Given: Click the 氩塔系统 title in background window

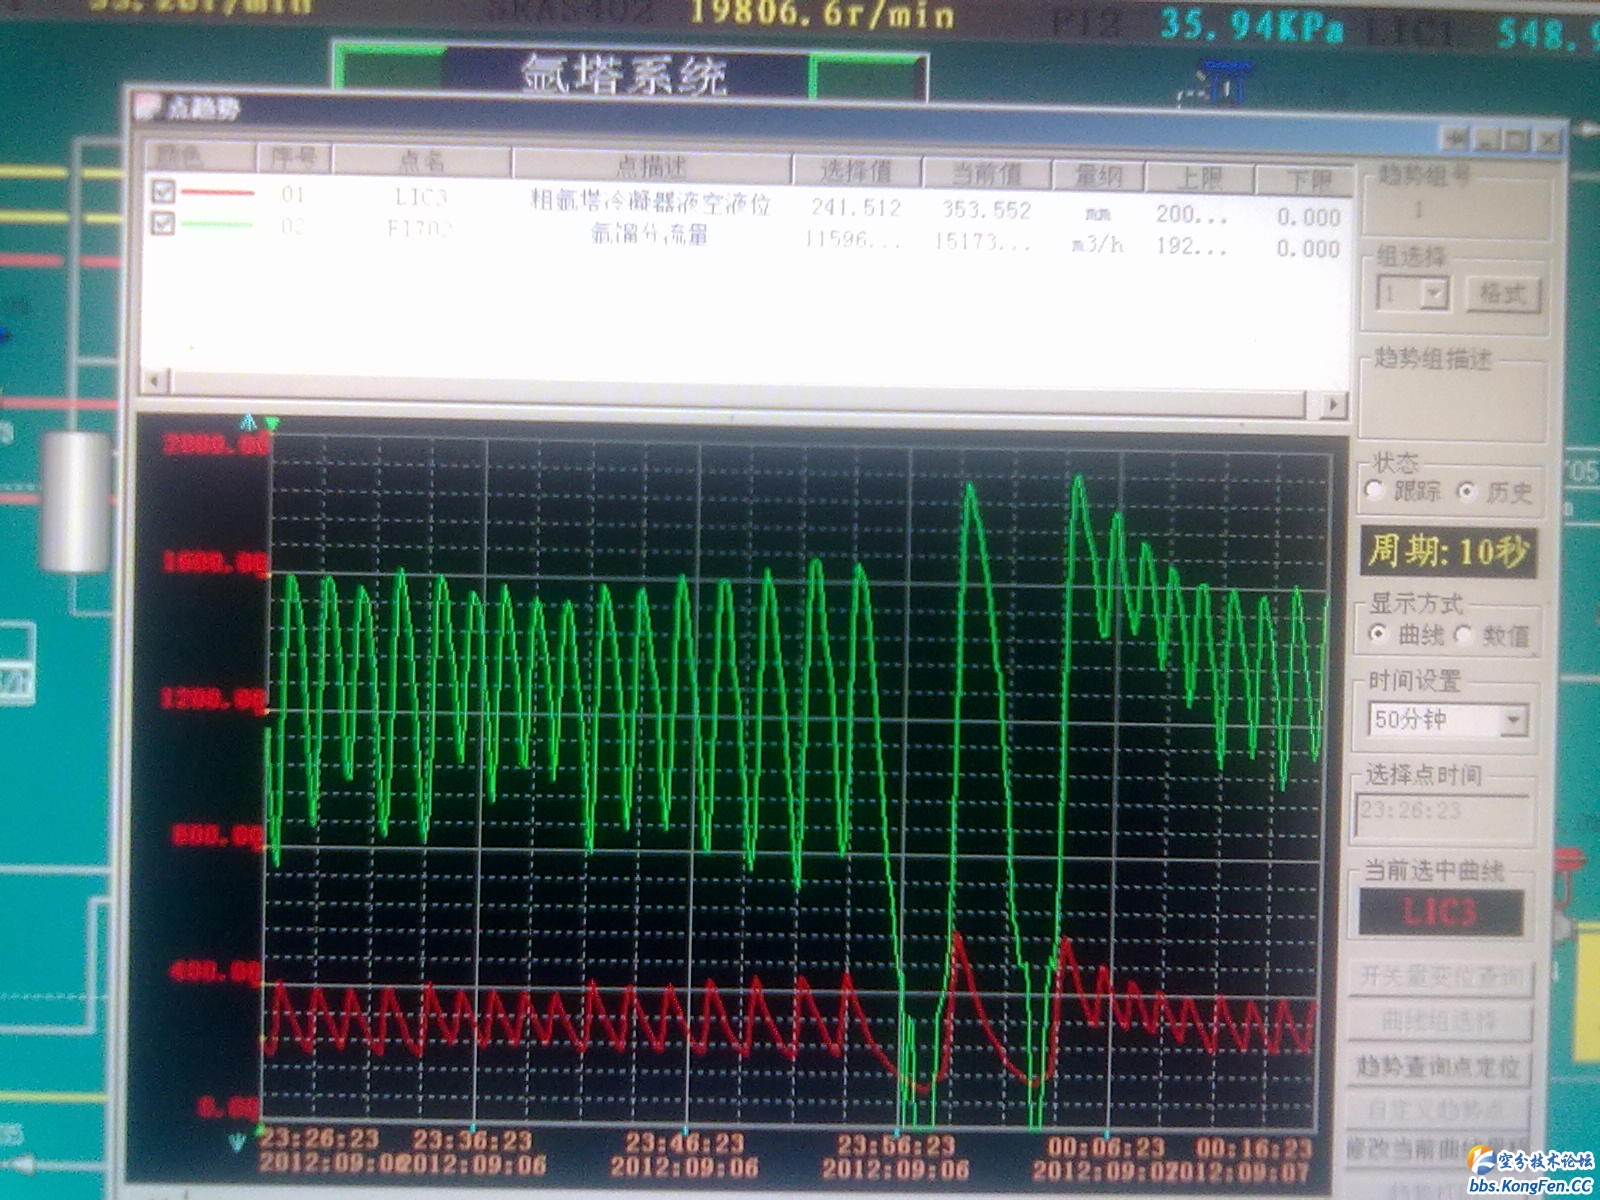Looking at the screenshot, I should click(x=623, y=76).
